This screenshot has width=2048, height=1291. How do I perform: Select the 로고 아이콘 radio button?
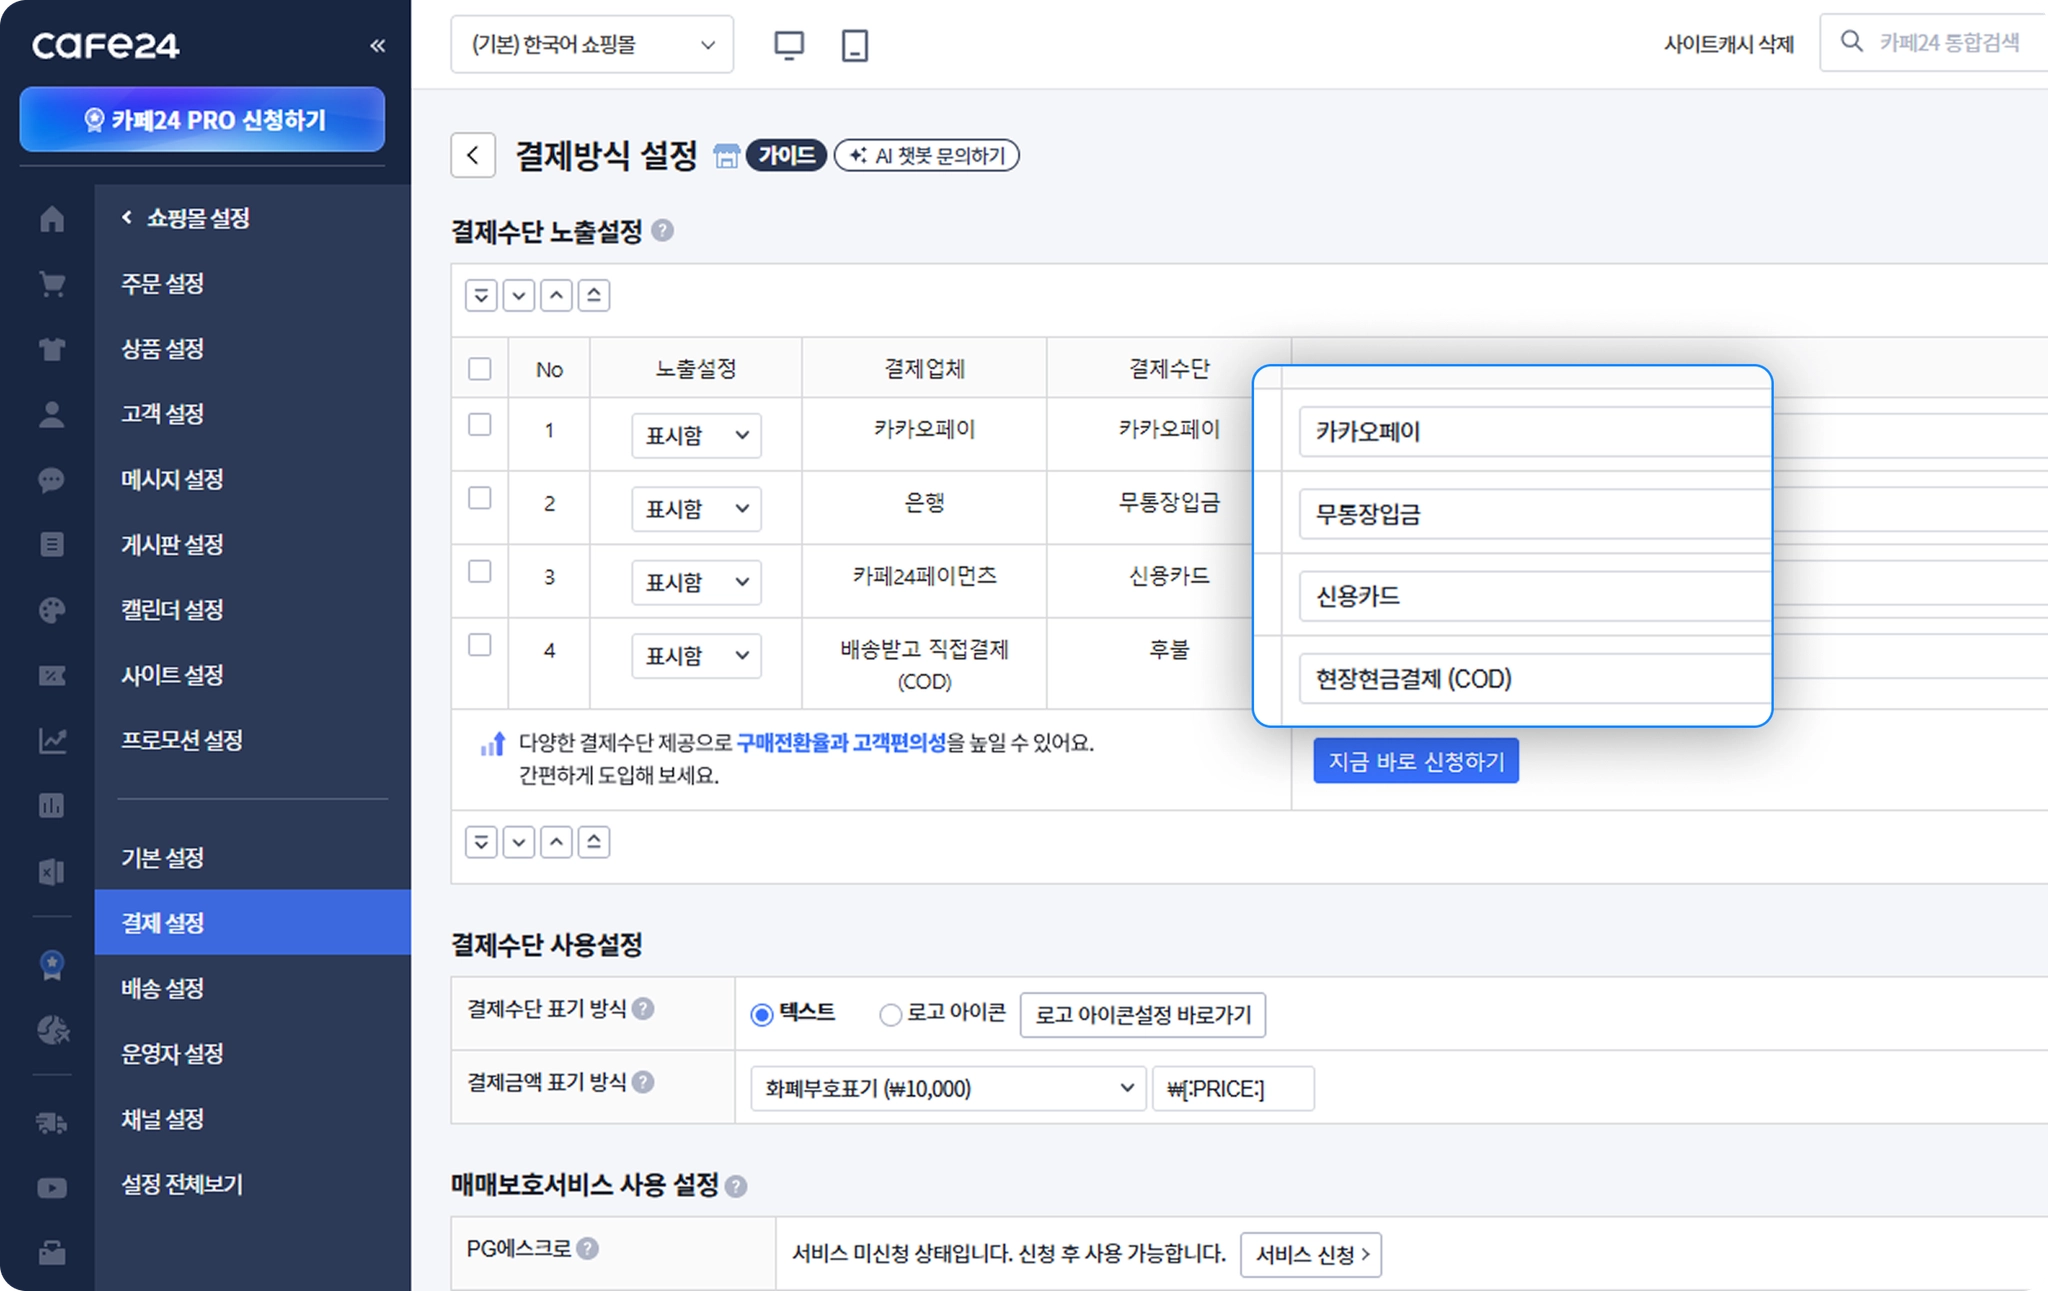coord(890,1015)
